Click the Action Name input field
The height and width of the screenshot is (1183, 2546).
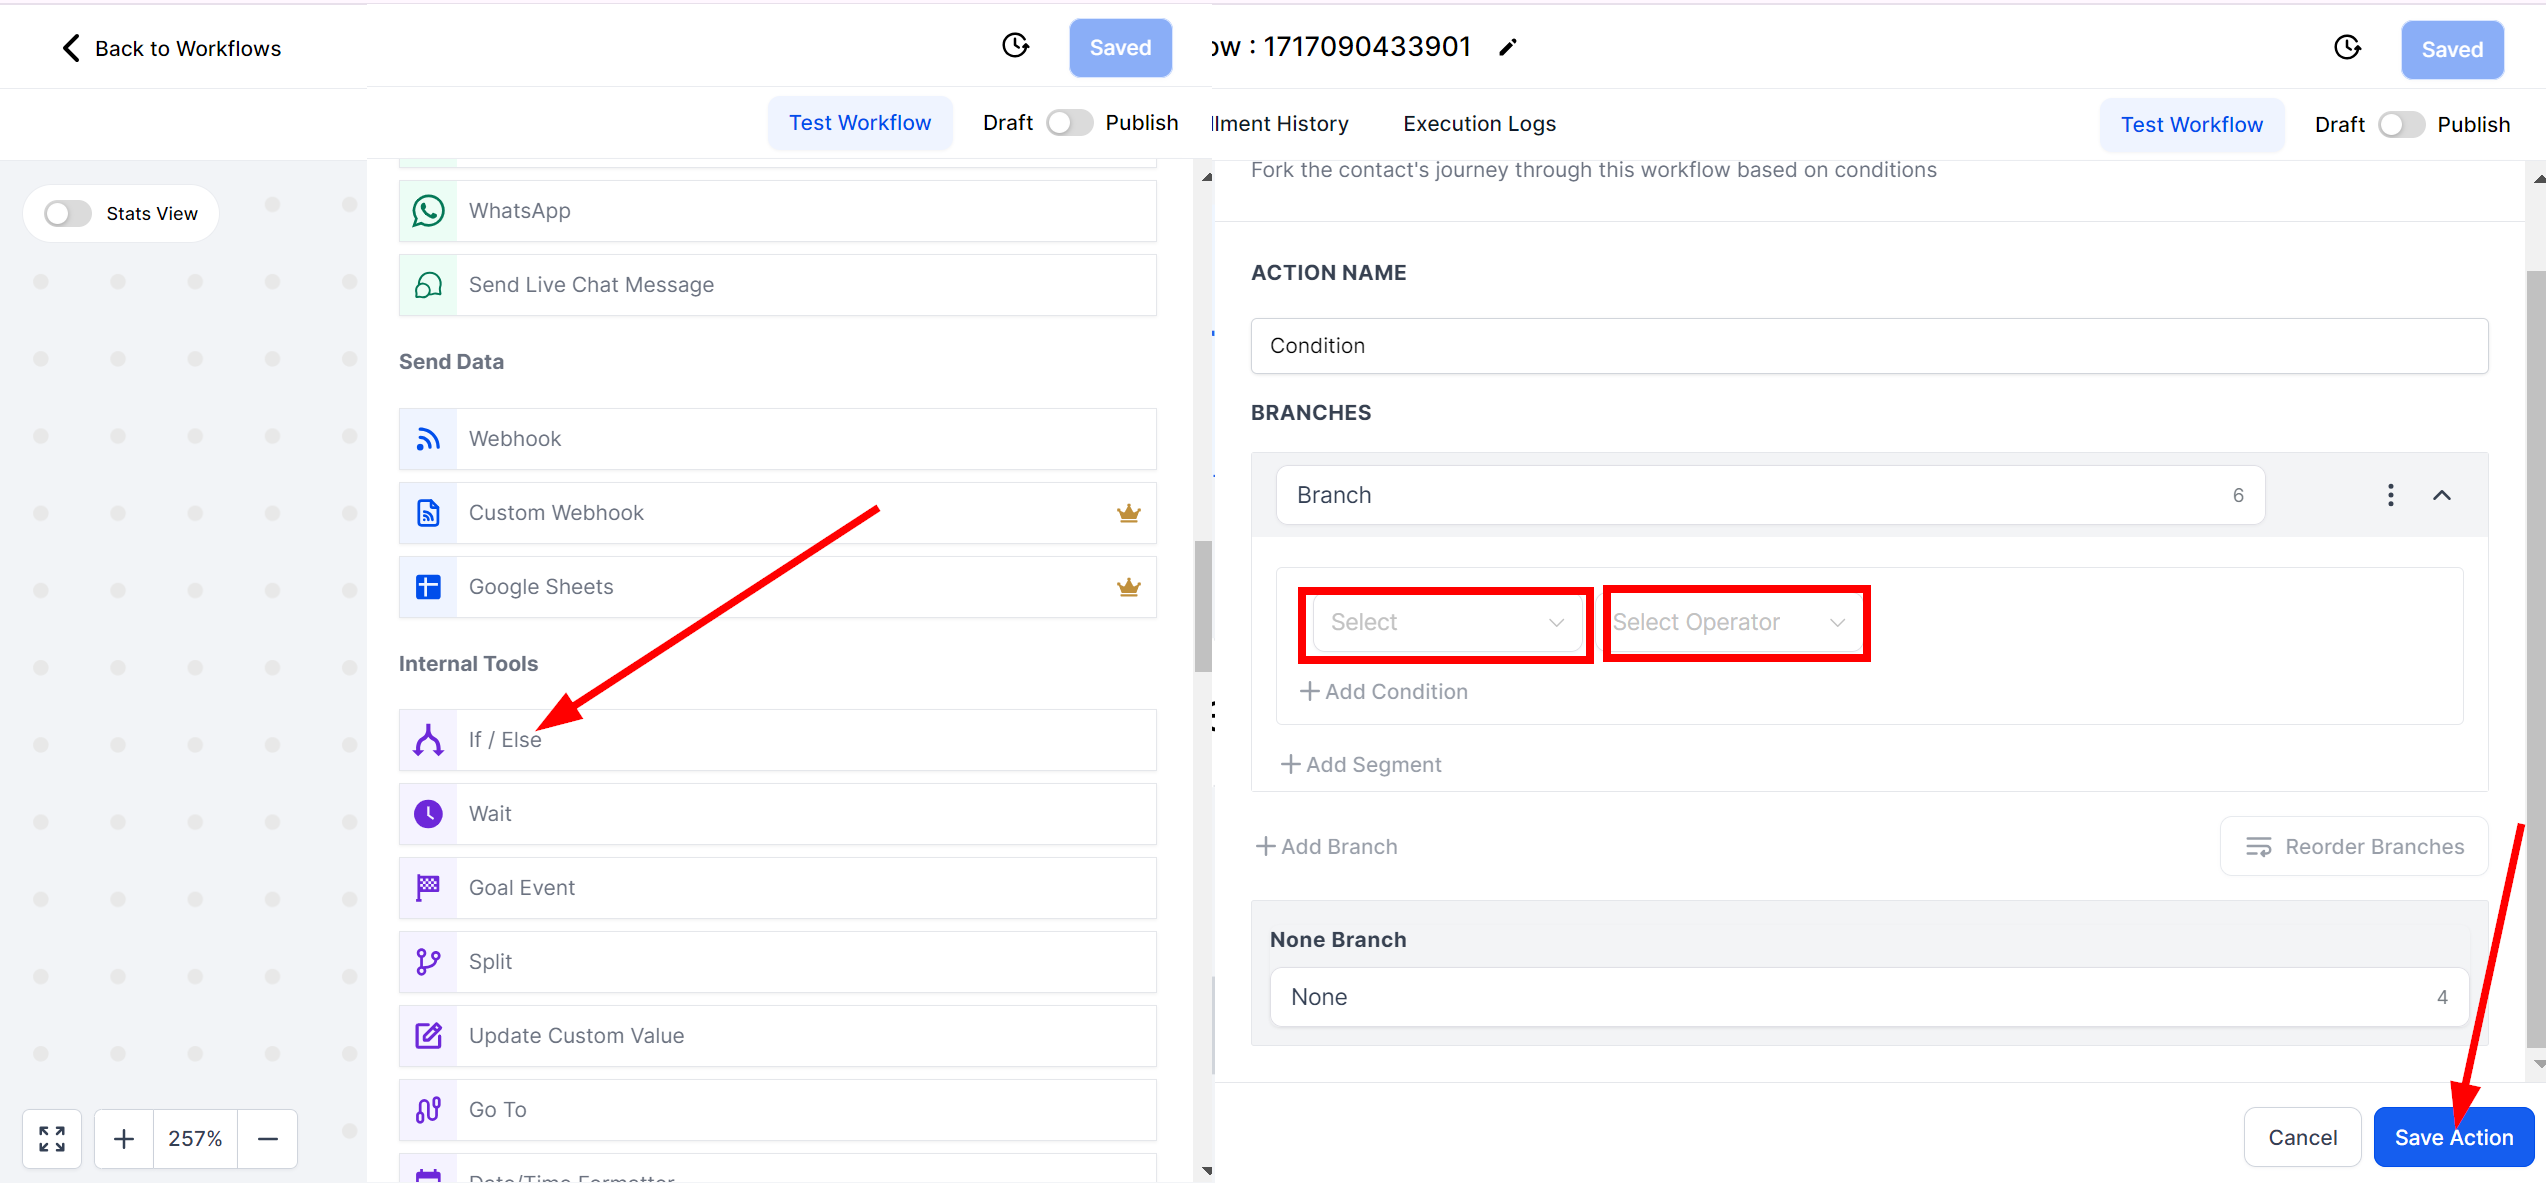tap(1869, 346)
